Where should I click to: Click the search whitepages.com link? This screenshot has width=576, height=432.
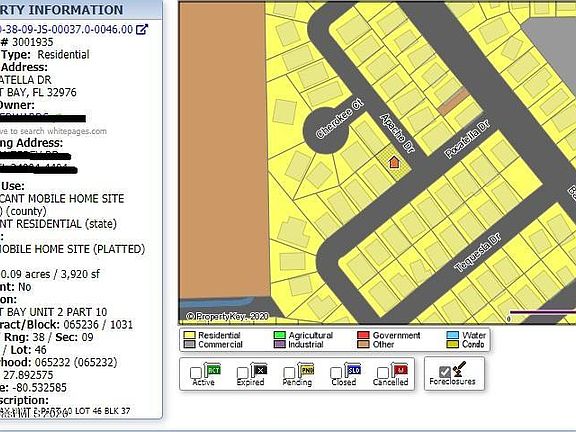coord(53,131)
